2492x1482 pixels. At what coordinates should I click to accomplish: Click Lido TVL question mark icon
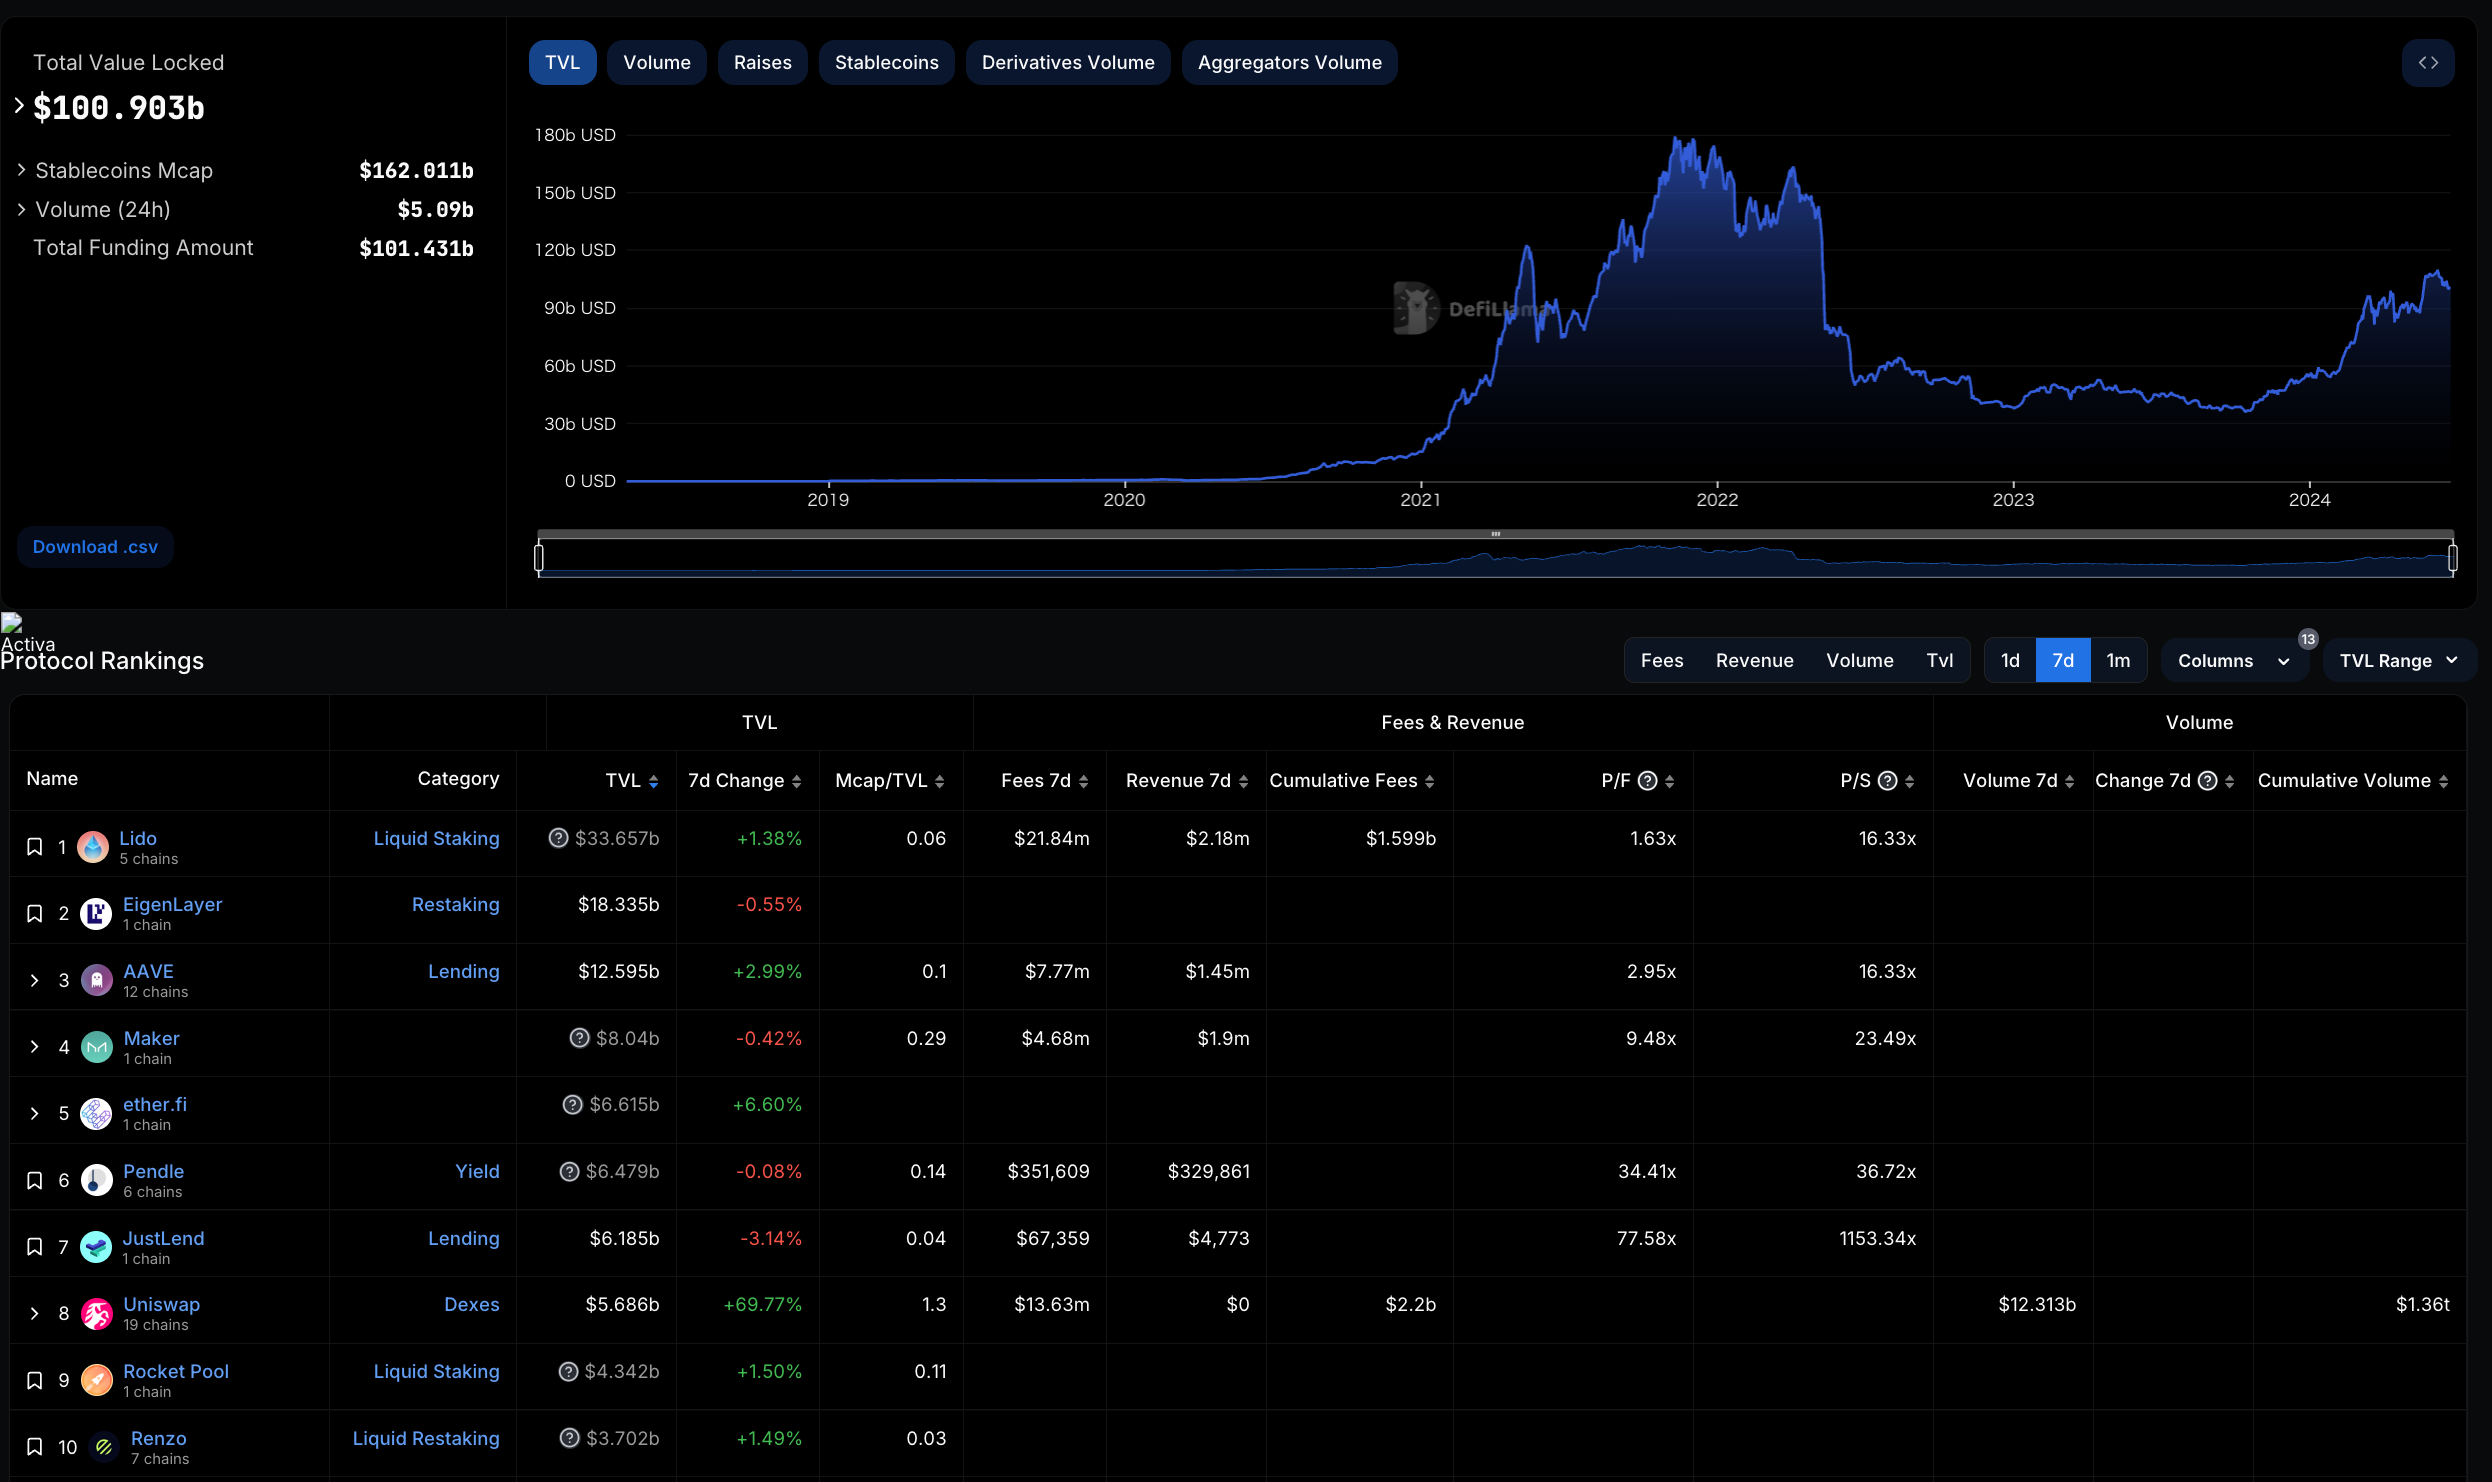[x=558, y=838]
